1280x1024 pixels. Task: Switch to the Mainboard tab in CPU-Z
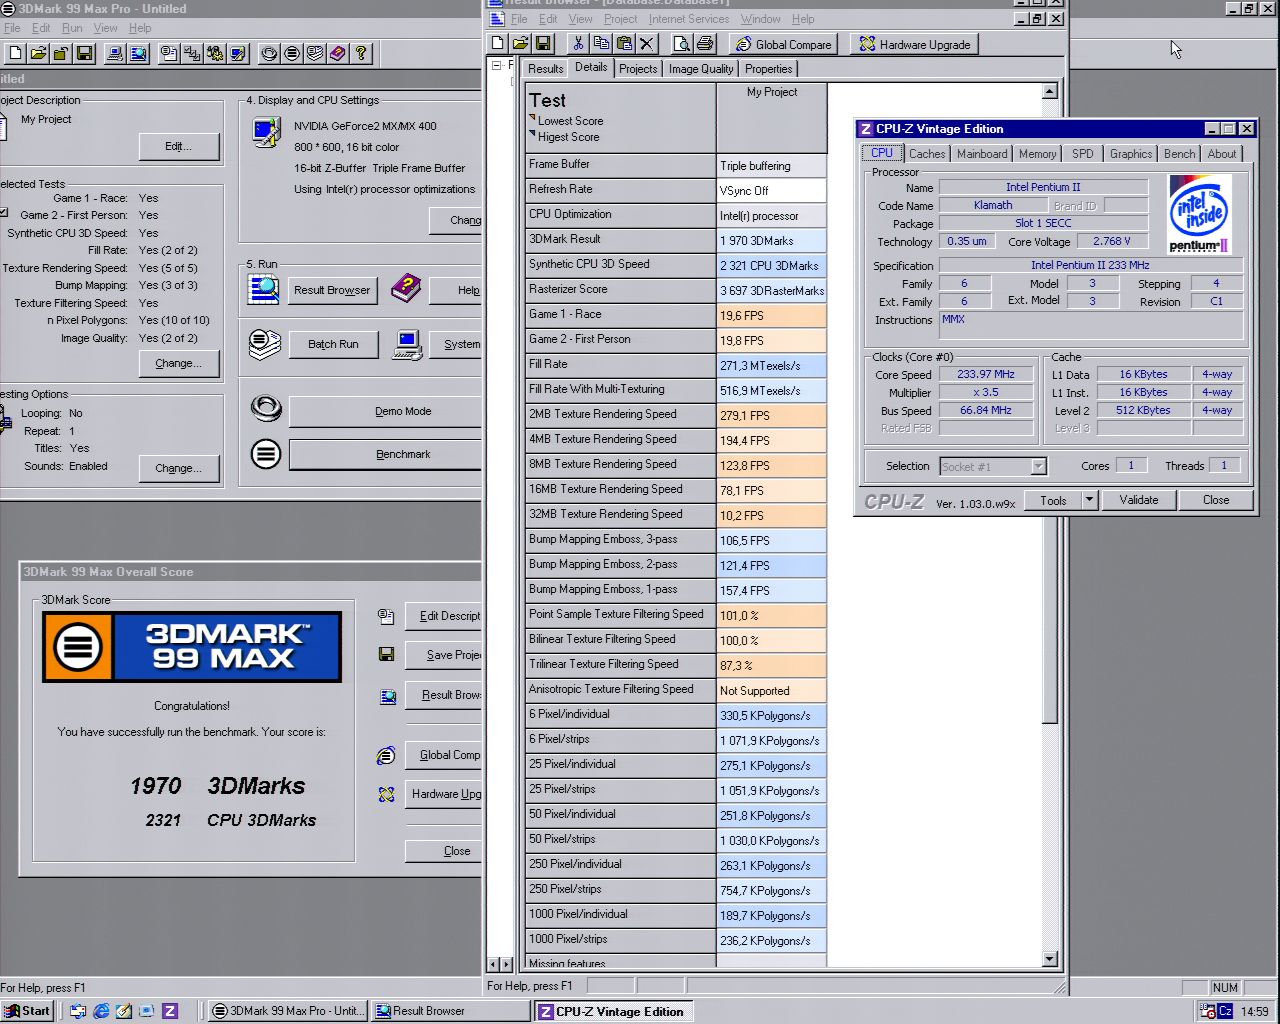[981, 154]
